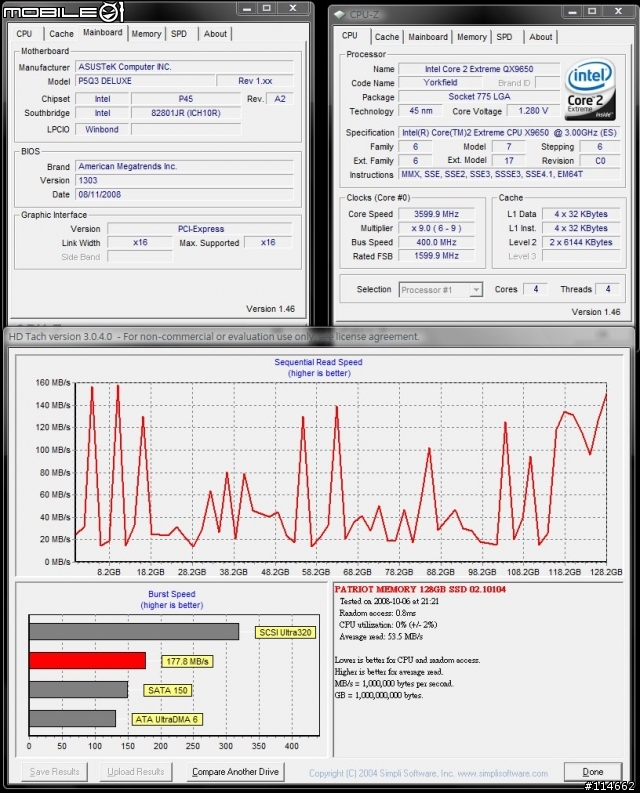640x794 pixels.
Task: Open the Cache tab in left CPU-Z window
Action: [x=61, y=34]
